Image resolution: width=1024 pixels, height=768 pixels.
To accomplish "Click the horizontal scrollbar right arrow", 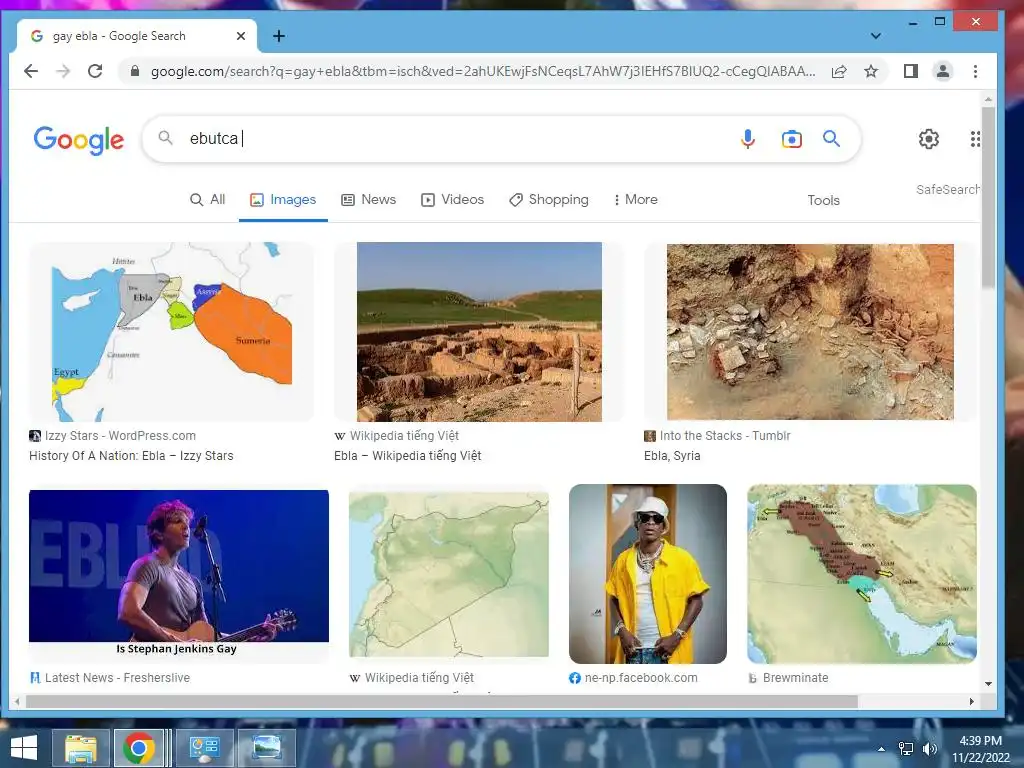I will click(x=972, y=701).
